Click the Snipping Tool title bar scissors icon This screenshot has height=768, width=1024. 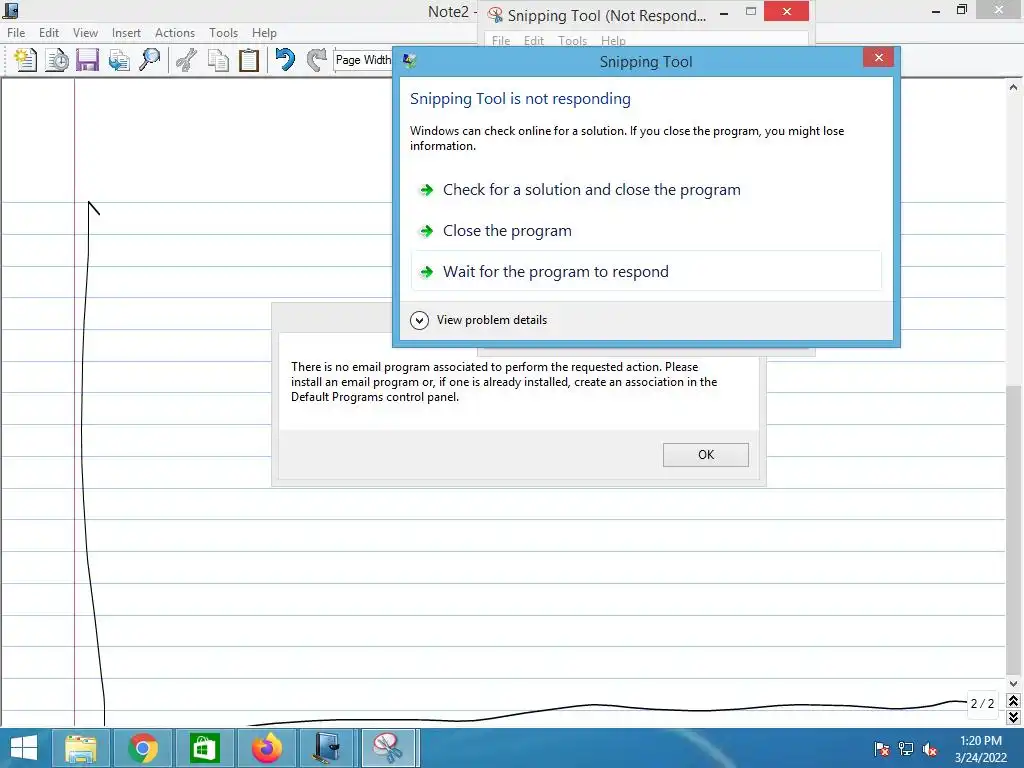coord(495,14)
